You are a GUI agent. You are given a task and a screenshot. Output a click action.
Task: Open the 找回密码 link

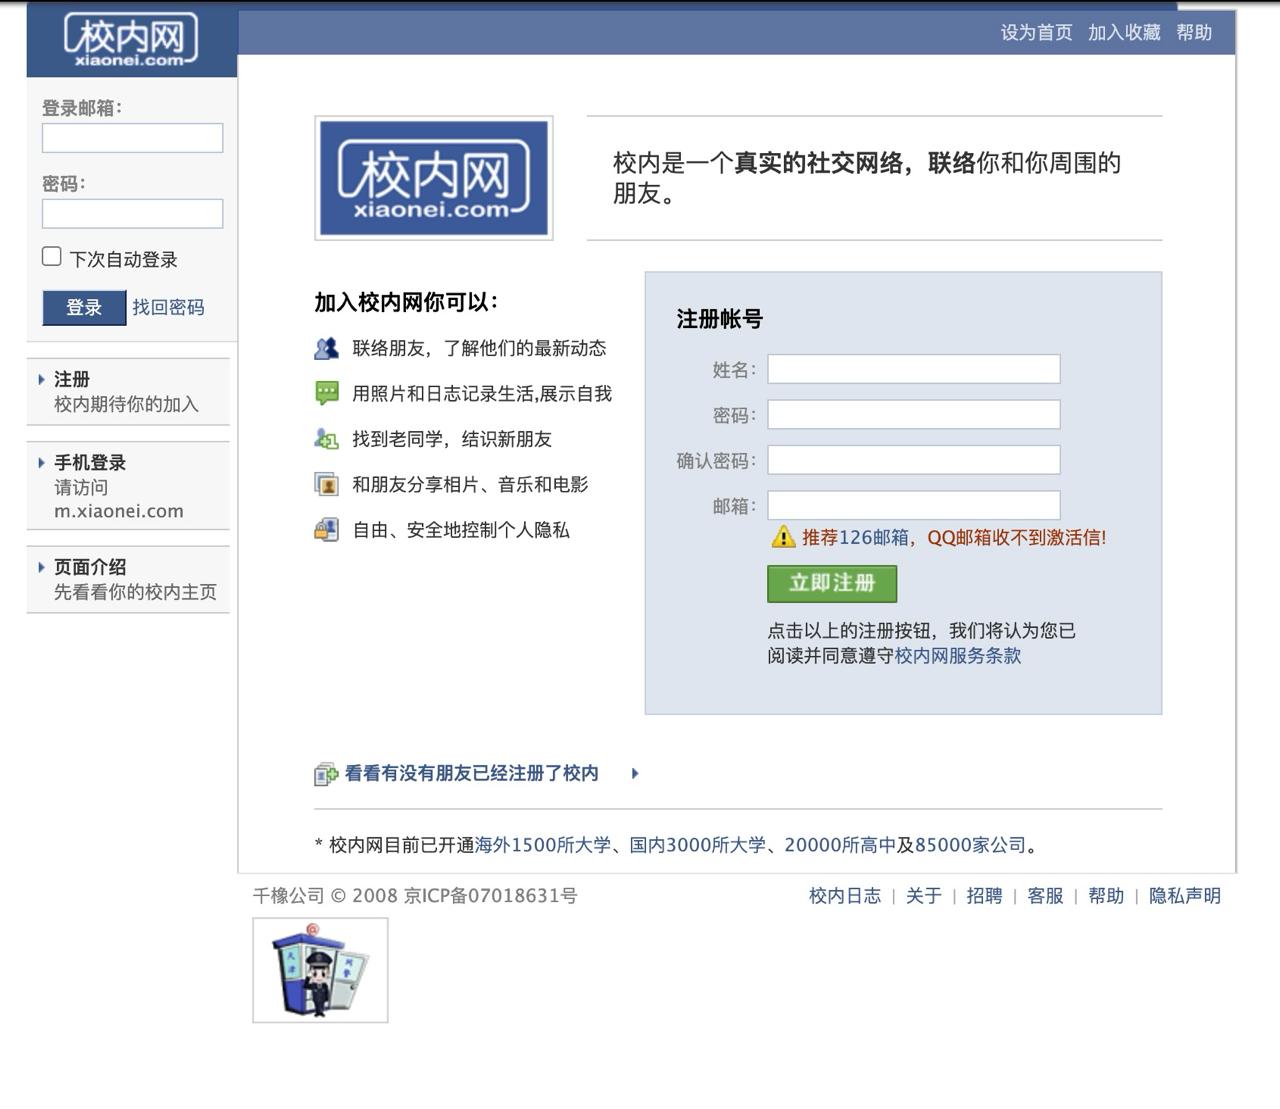(x=168, y=307)
